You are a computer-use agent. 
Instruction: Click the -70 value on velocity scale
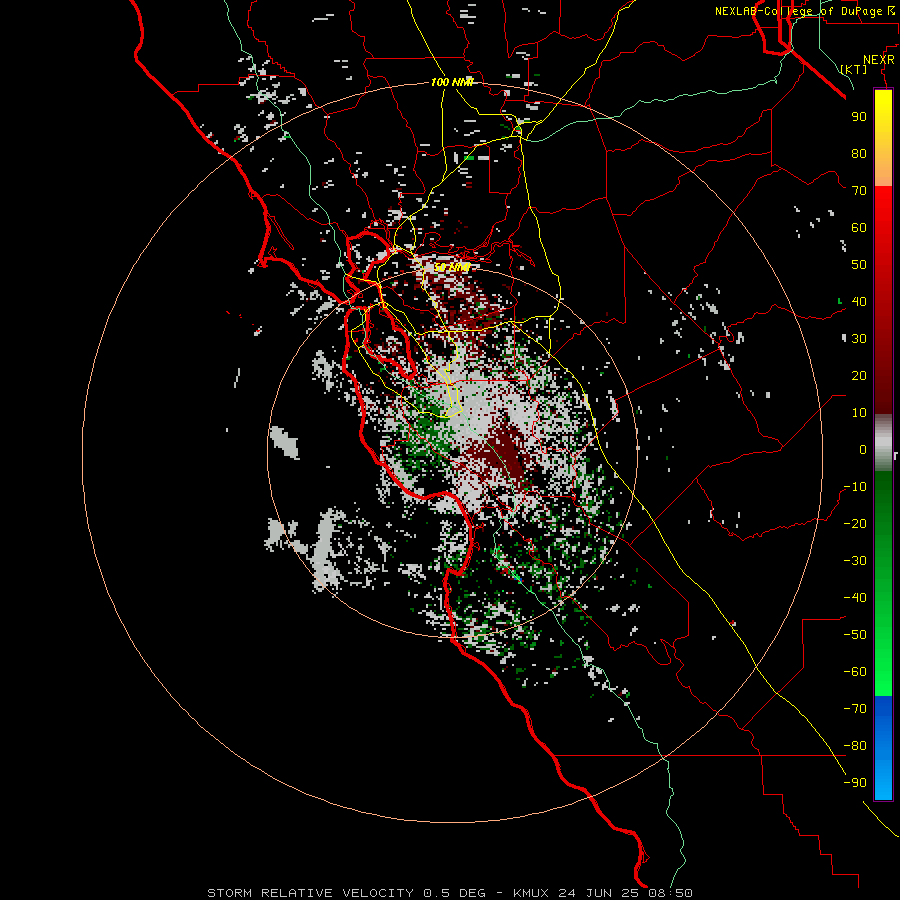coord(855,709)
